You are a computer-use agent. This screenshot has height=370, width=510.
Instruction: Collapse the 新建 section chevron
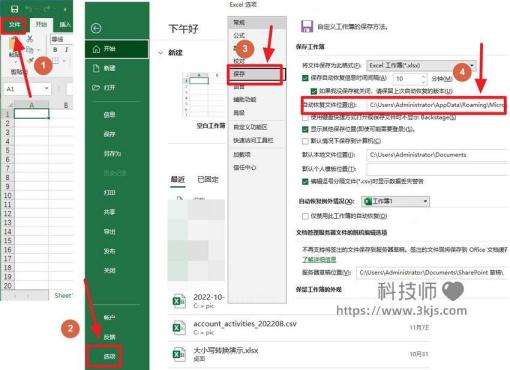[x=161, y=52]
